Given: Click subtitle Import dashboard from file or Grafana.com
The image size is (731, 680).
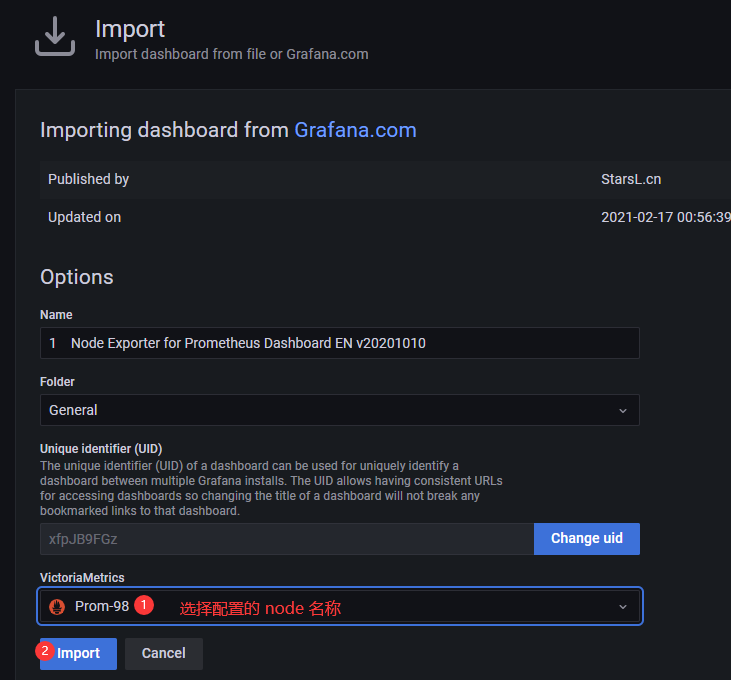Looking at the screenshot, I should (x=232, y=54).
